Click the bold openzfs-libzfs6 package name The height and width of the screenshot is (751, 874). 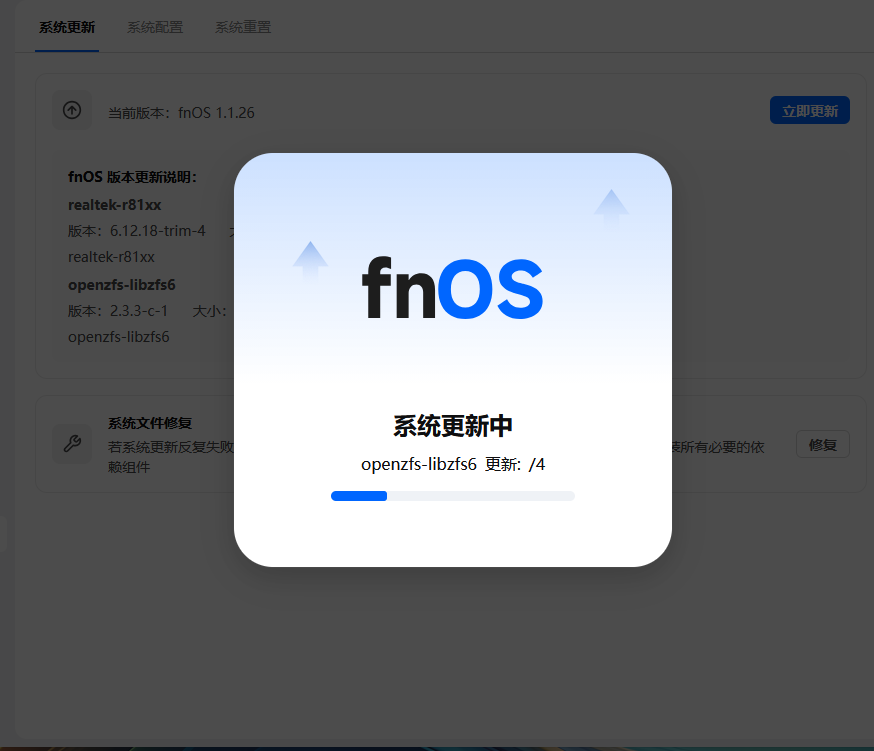click(x=122, y=285)
